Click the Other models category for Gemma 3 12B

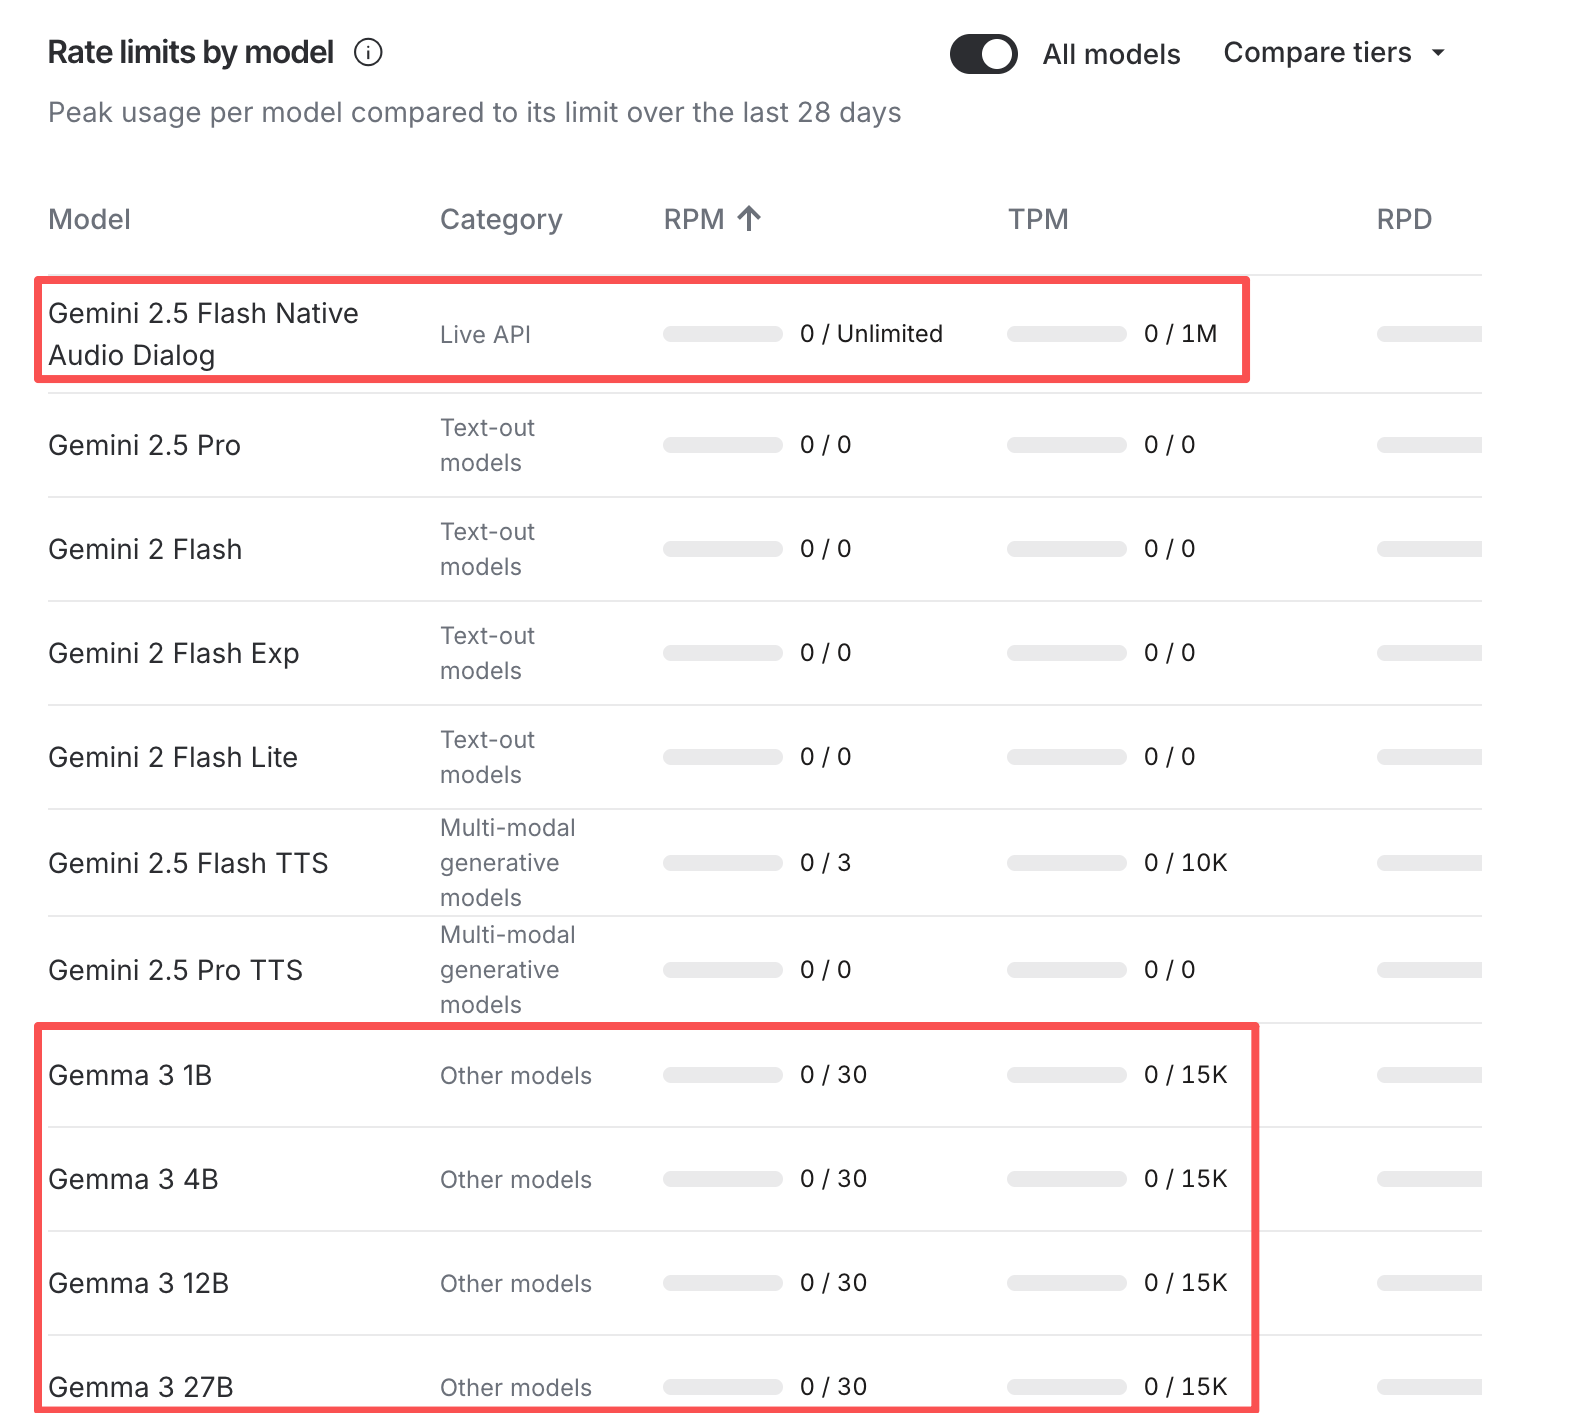pyautogui.click(x=516, y=1283)
